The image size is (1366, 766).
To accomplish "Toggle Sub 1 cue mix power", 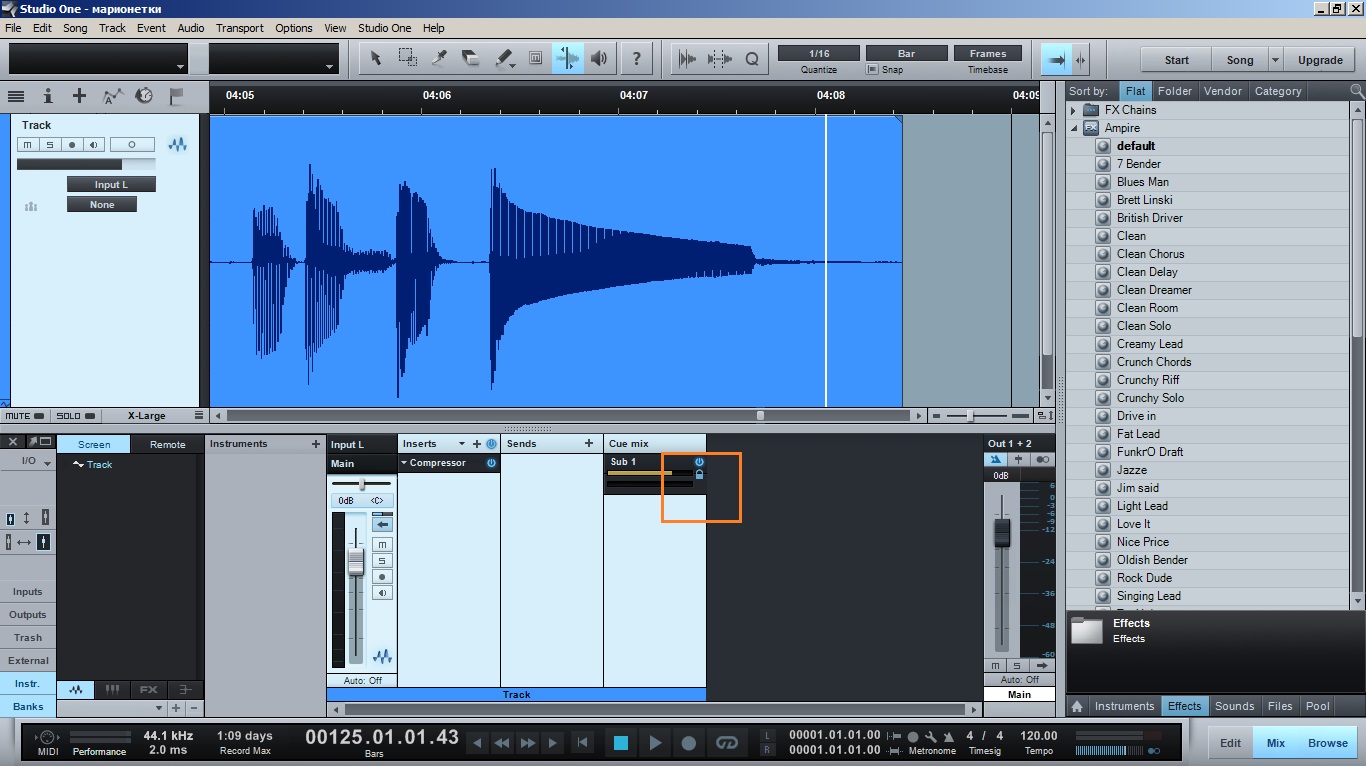I will 699,462.
